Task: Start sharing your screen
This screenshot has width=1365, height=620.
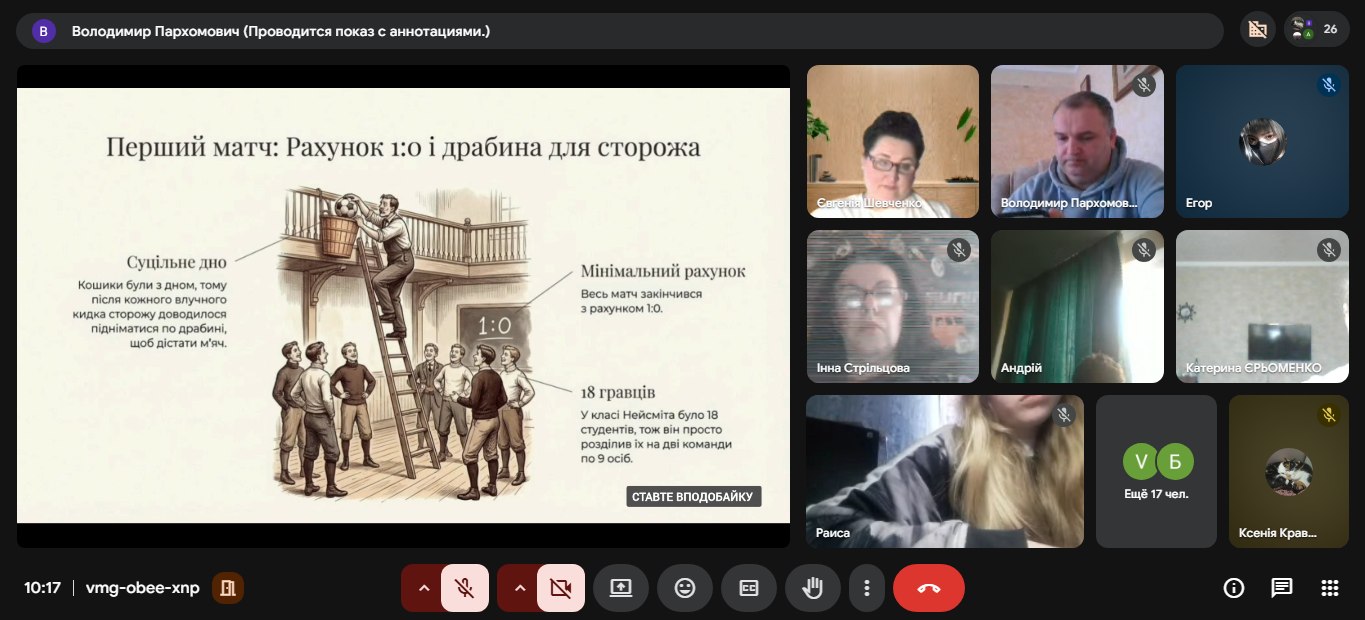Action: (621, 588)
